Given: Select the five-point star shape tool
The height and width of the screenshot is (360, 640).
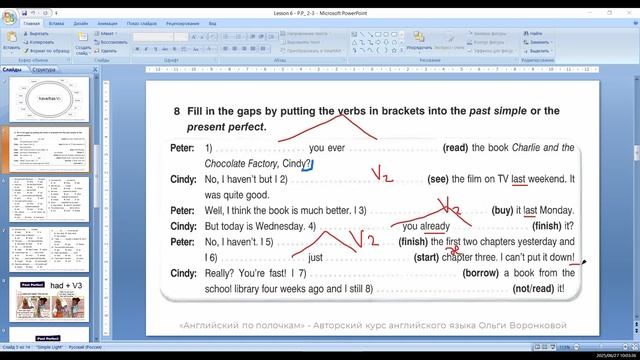Looking at the screenshot, I should click(x=394, y=50).
